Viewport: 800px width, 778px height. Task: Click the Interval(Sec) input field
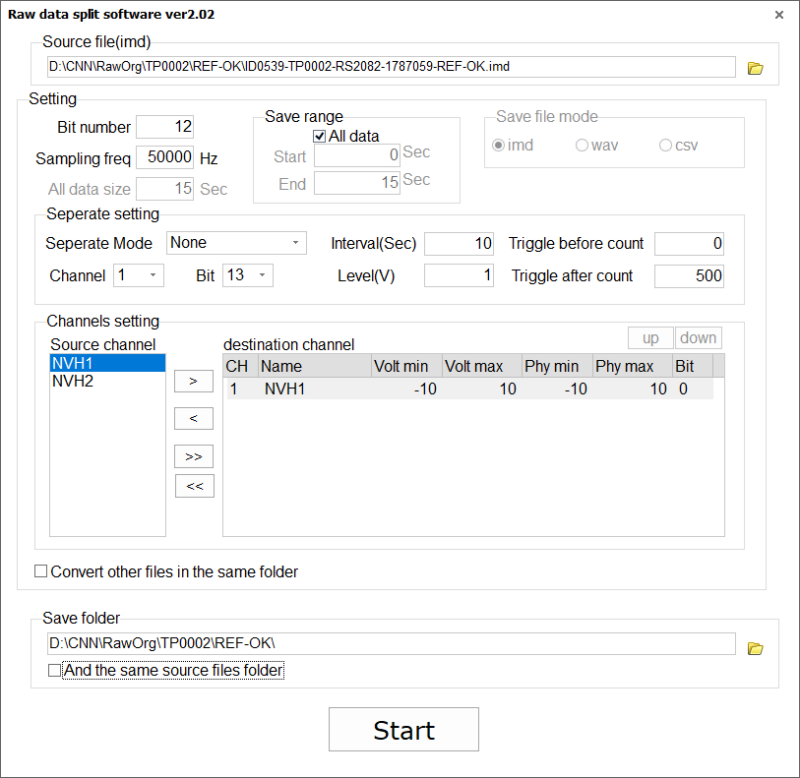(x=459, y=243)
